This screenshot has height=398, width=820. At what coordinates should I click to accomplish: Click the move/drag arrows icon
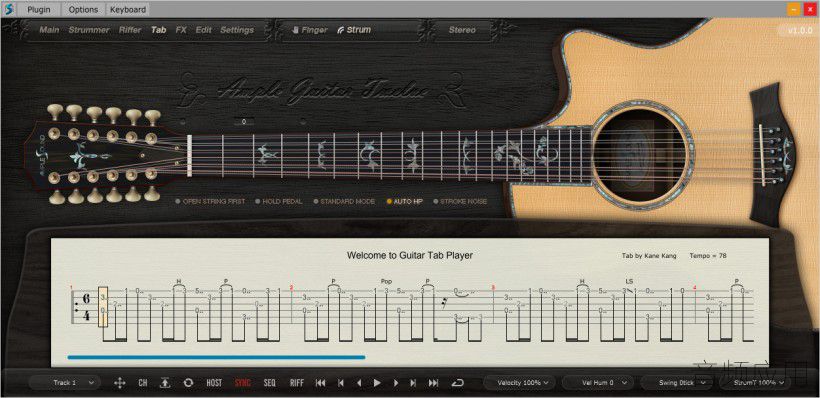coord(119,383)
